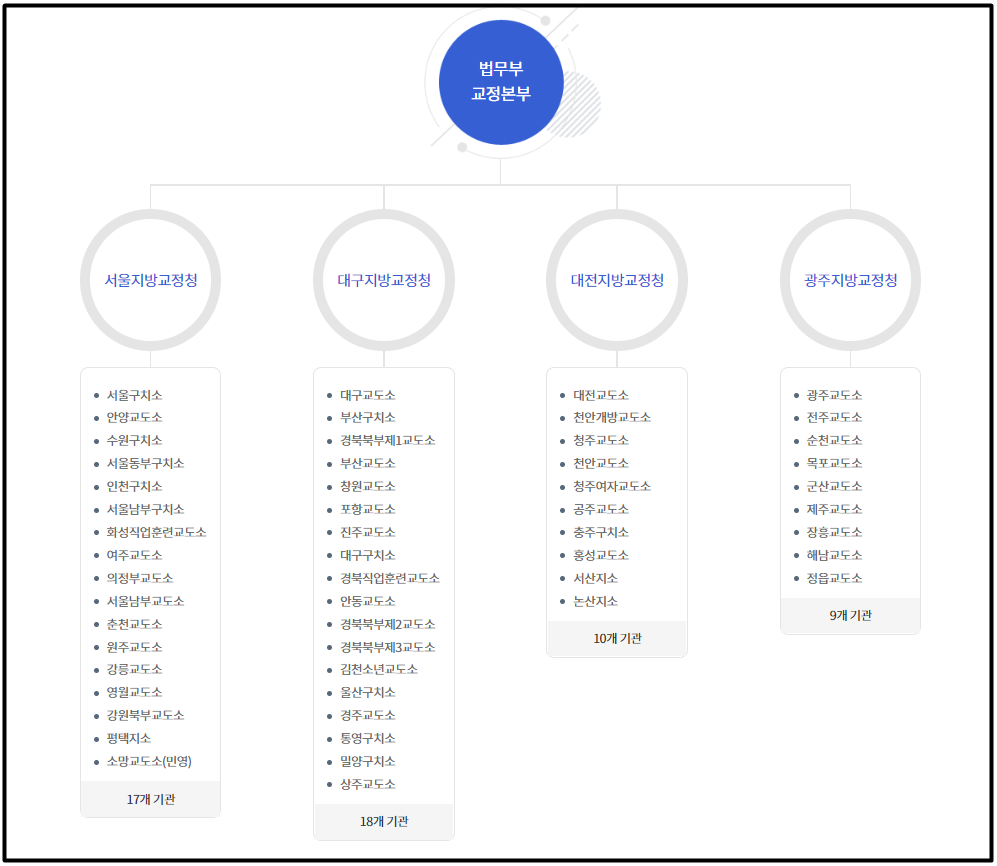Click 경북북부제2교도소 entry
997x866 pixels.
click(387, 624)
